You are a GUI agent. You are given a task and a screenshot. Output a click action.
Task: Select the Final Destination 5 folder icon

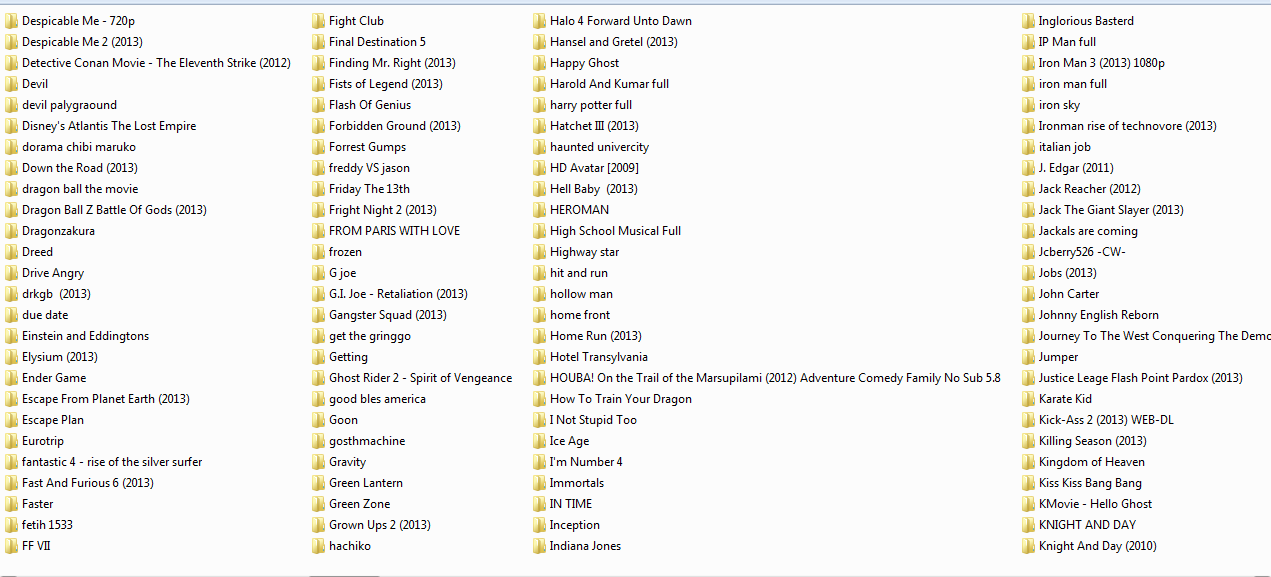(318, 42)
